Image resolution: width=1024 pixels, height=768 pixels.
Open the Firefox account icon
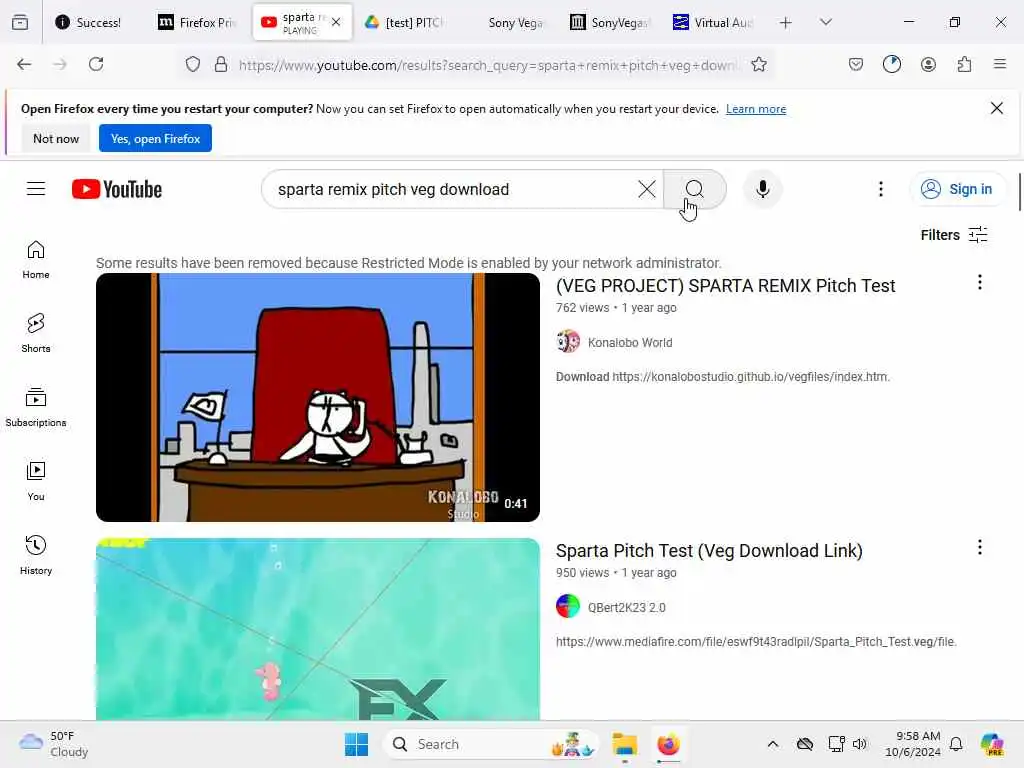click(x=928, y=64)
